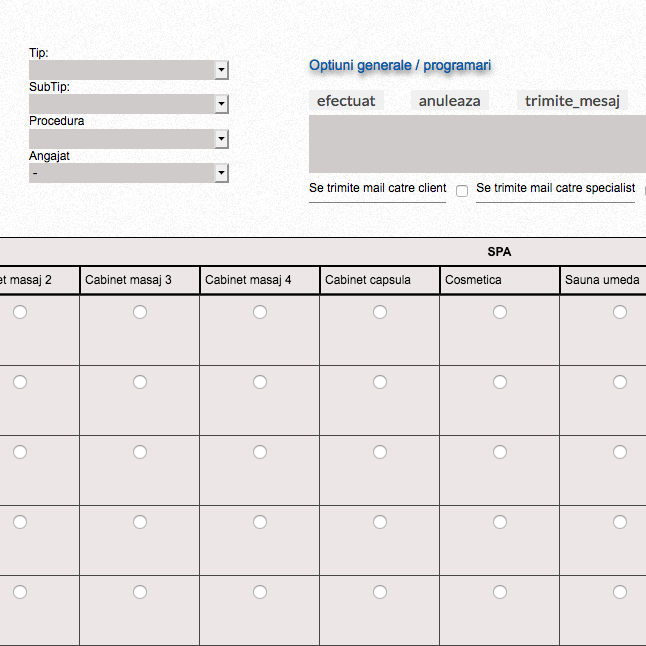The width and height of the screenshot is (646, 646).
Task: Open the Tip dropdown
Action: pos(129,70)
